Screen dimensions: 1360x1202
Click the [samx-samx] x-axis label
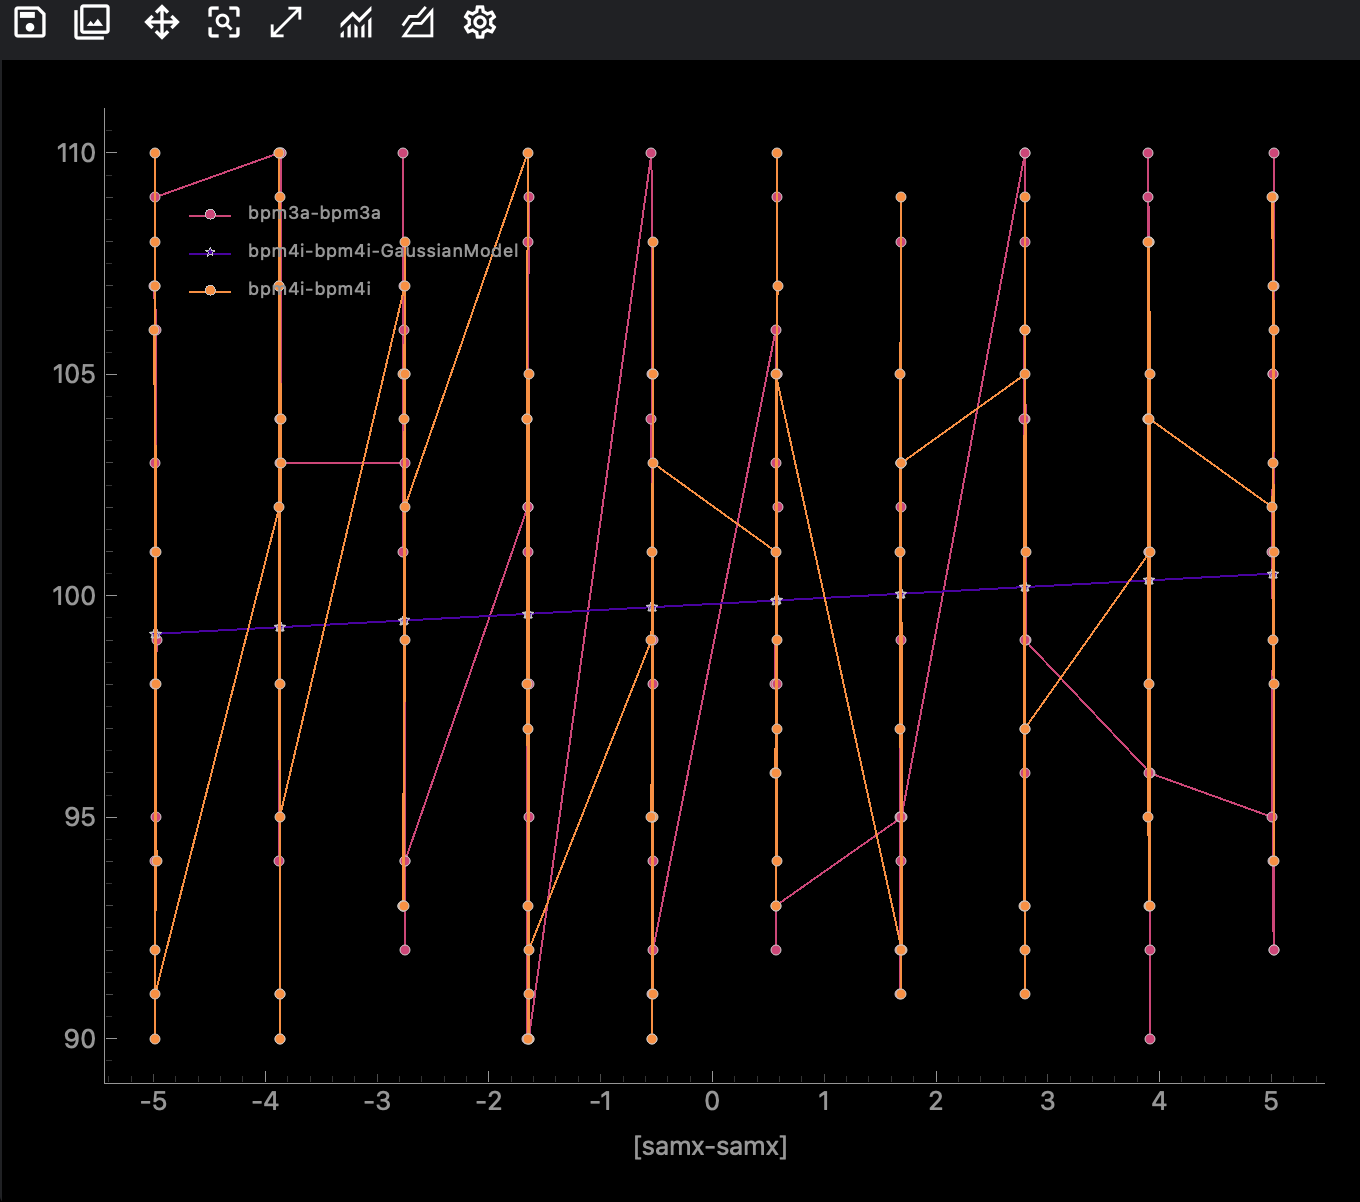pos(710,1146)
